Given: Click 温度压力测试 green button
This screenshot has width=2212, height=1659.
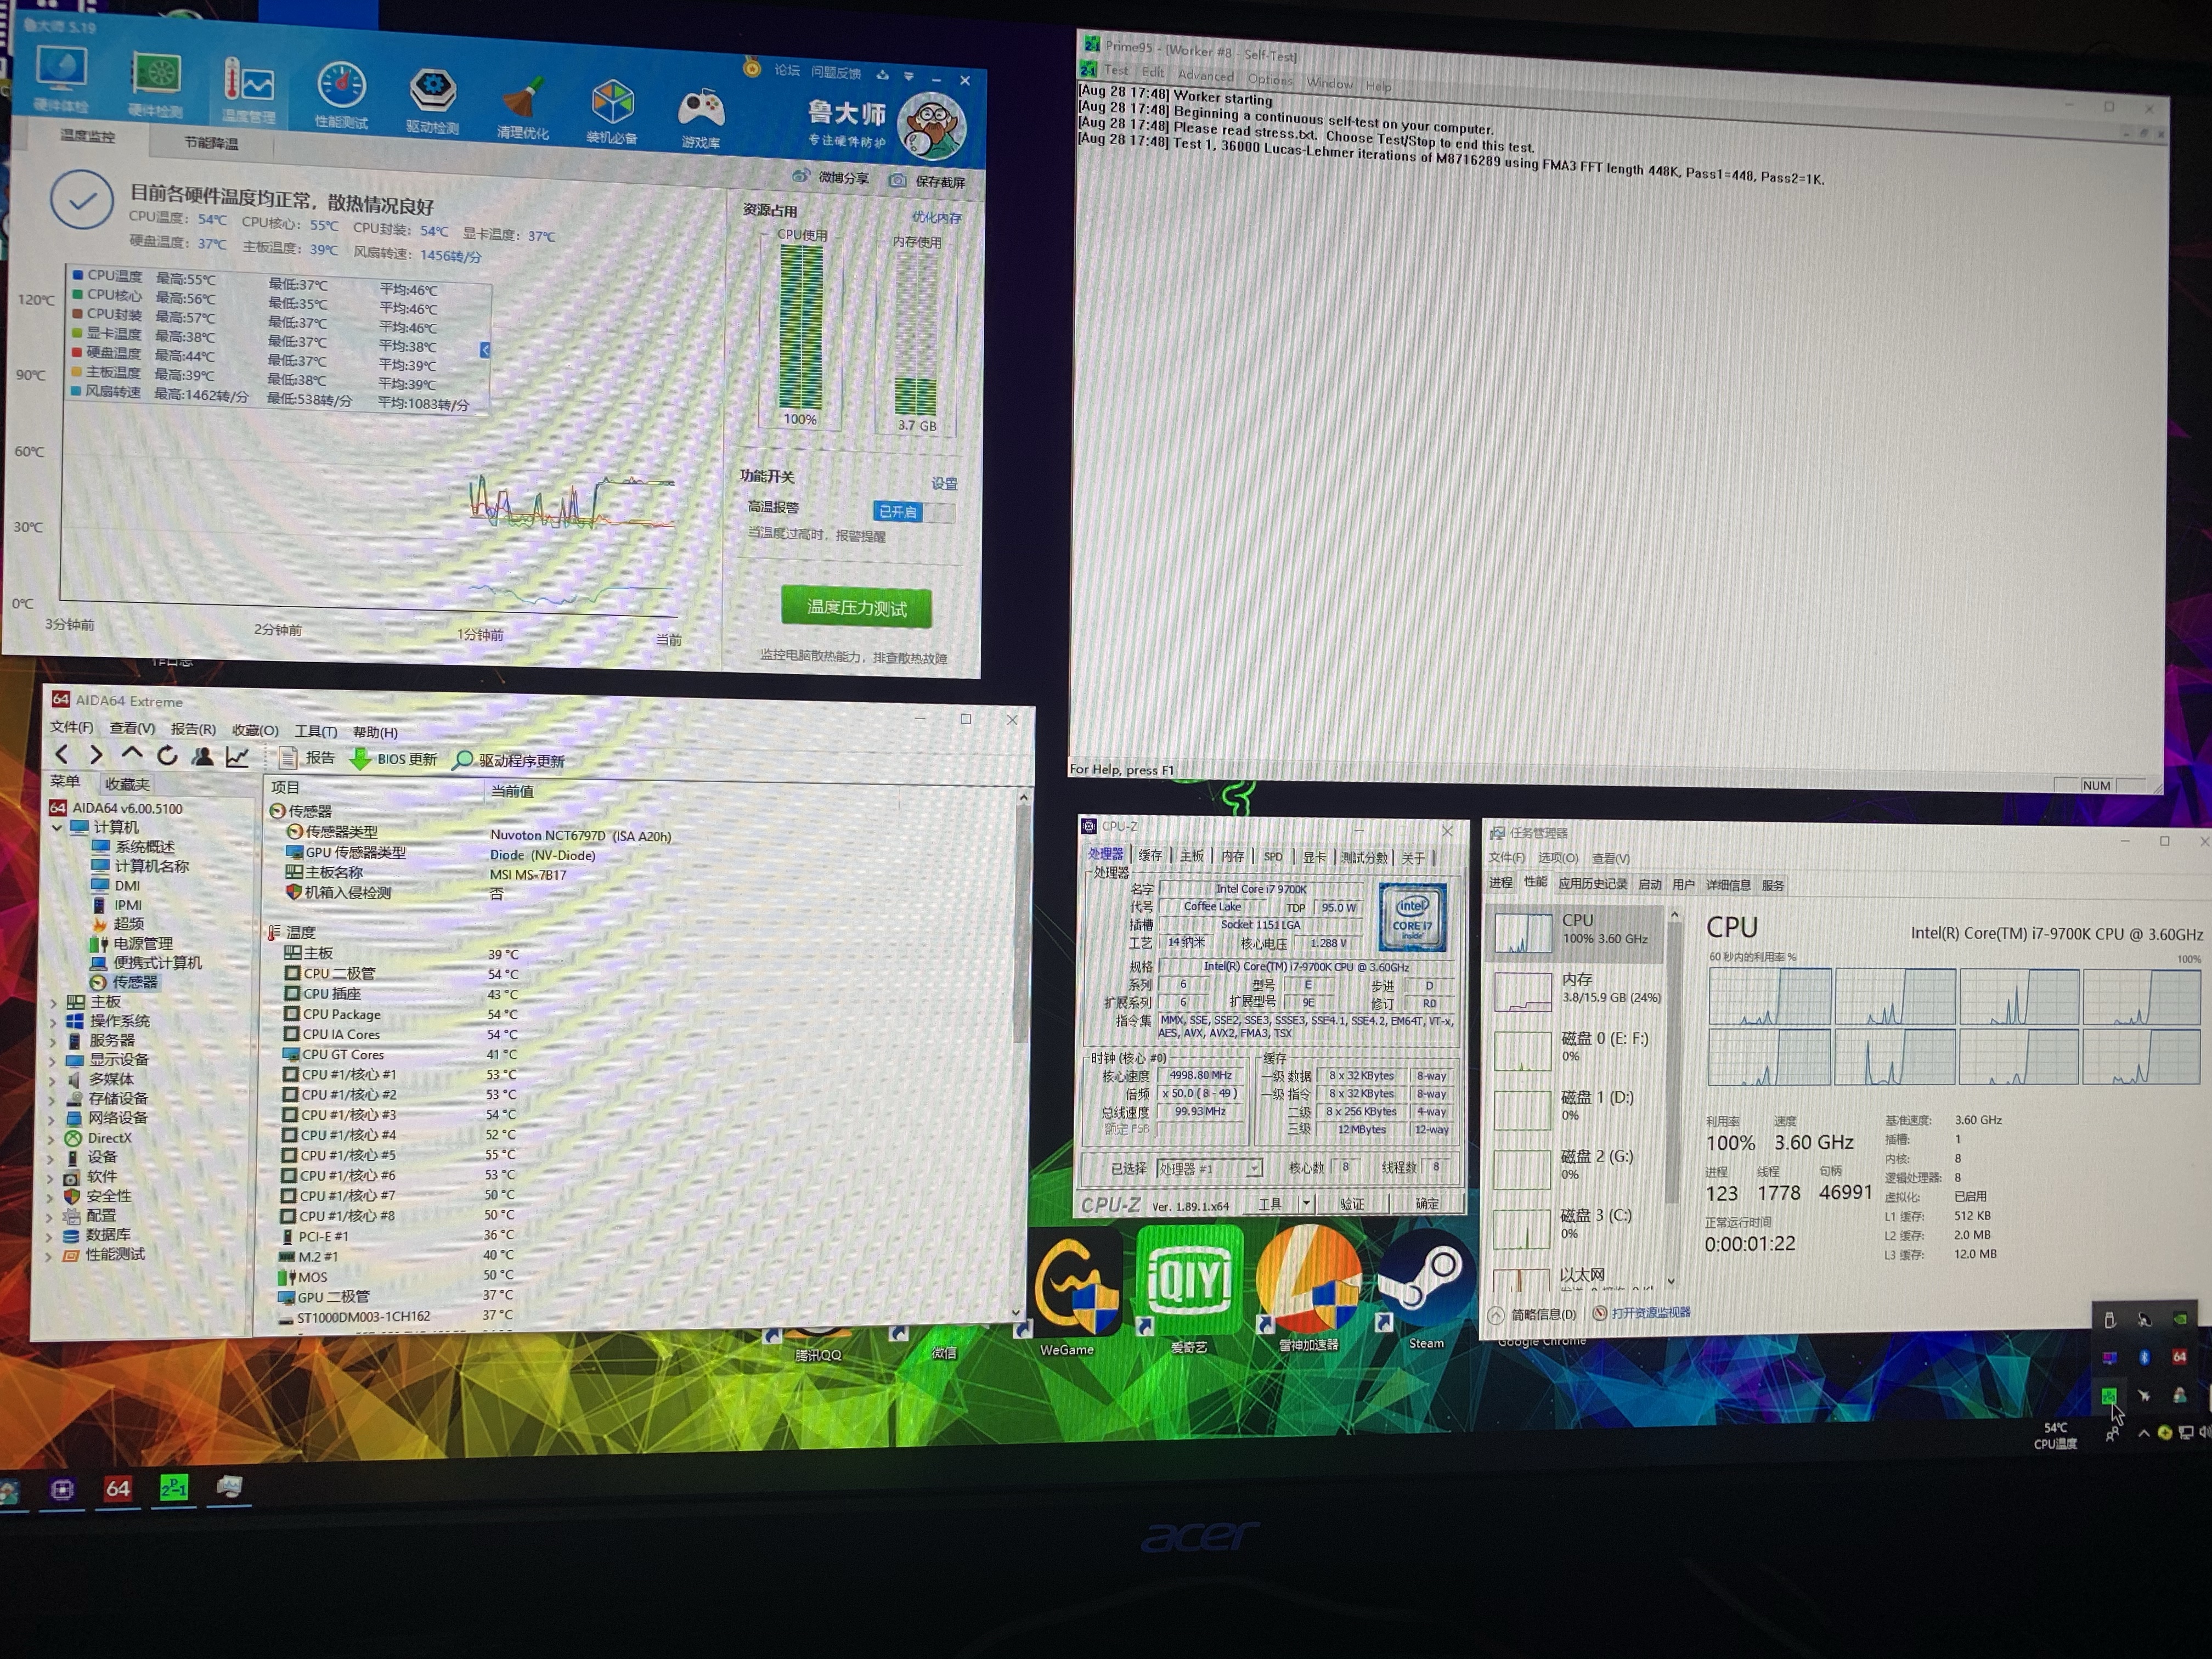Looking at the screenshot, I should point(856,607).
